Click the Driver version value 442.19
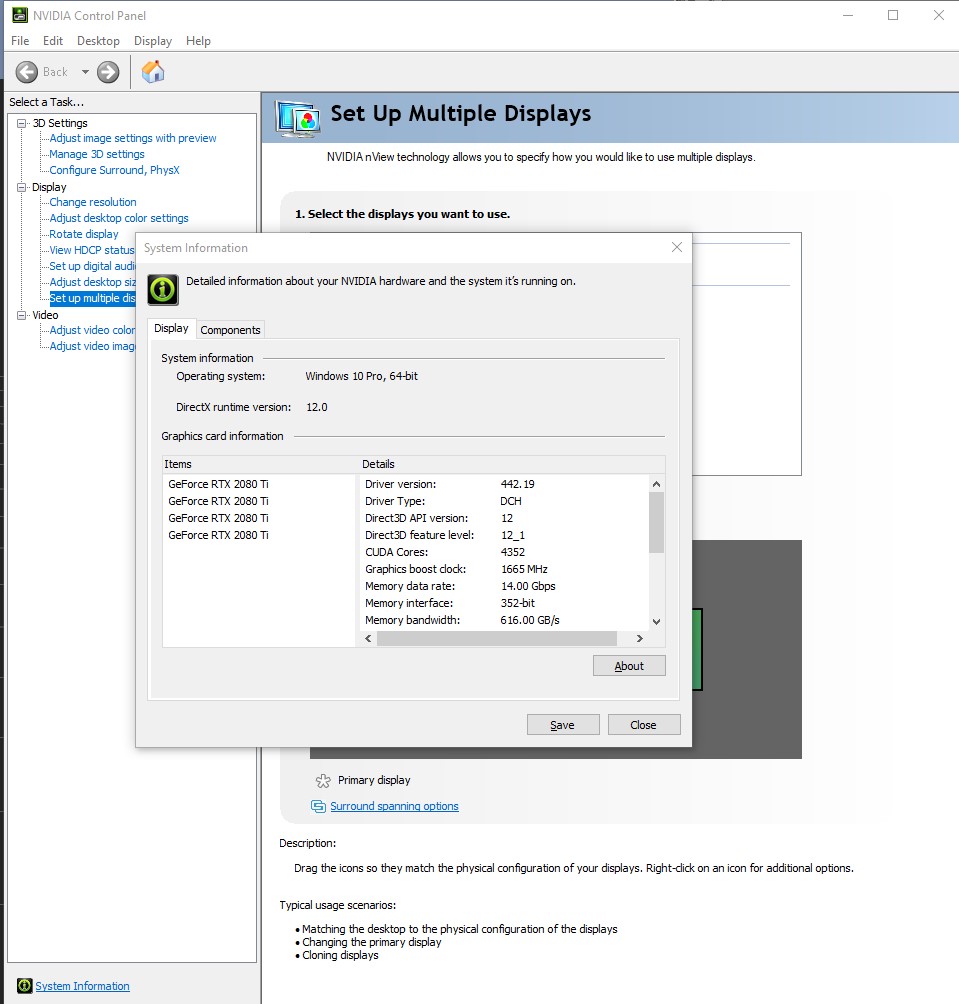Screen dimensions: 959x1004 coord(517,484)
